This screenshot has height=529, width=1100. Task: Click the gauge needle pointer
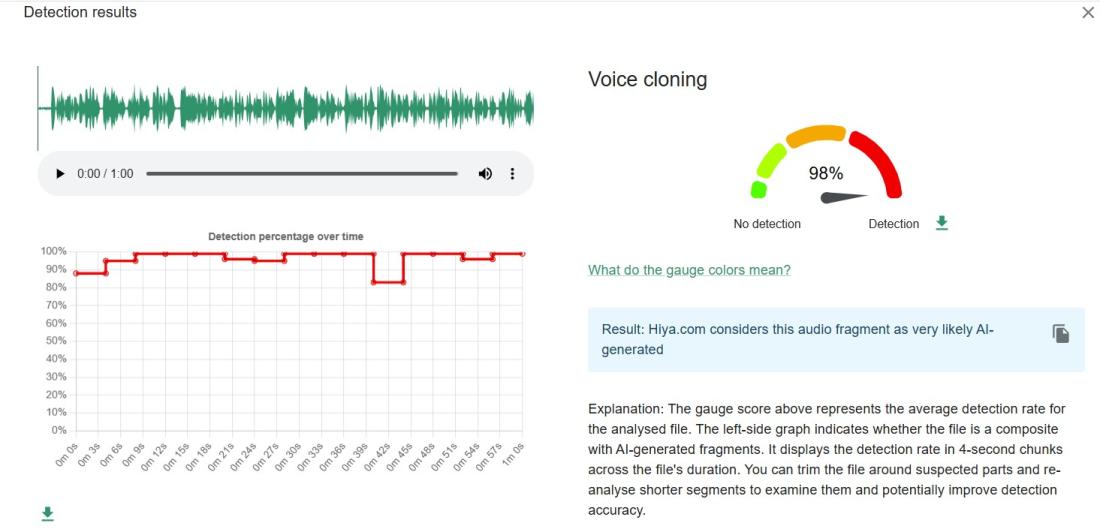pos(843,197)
